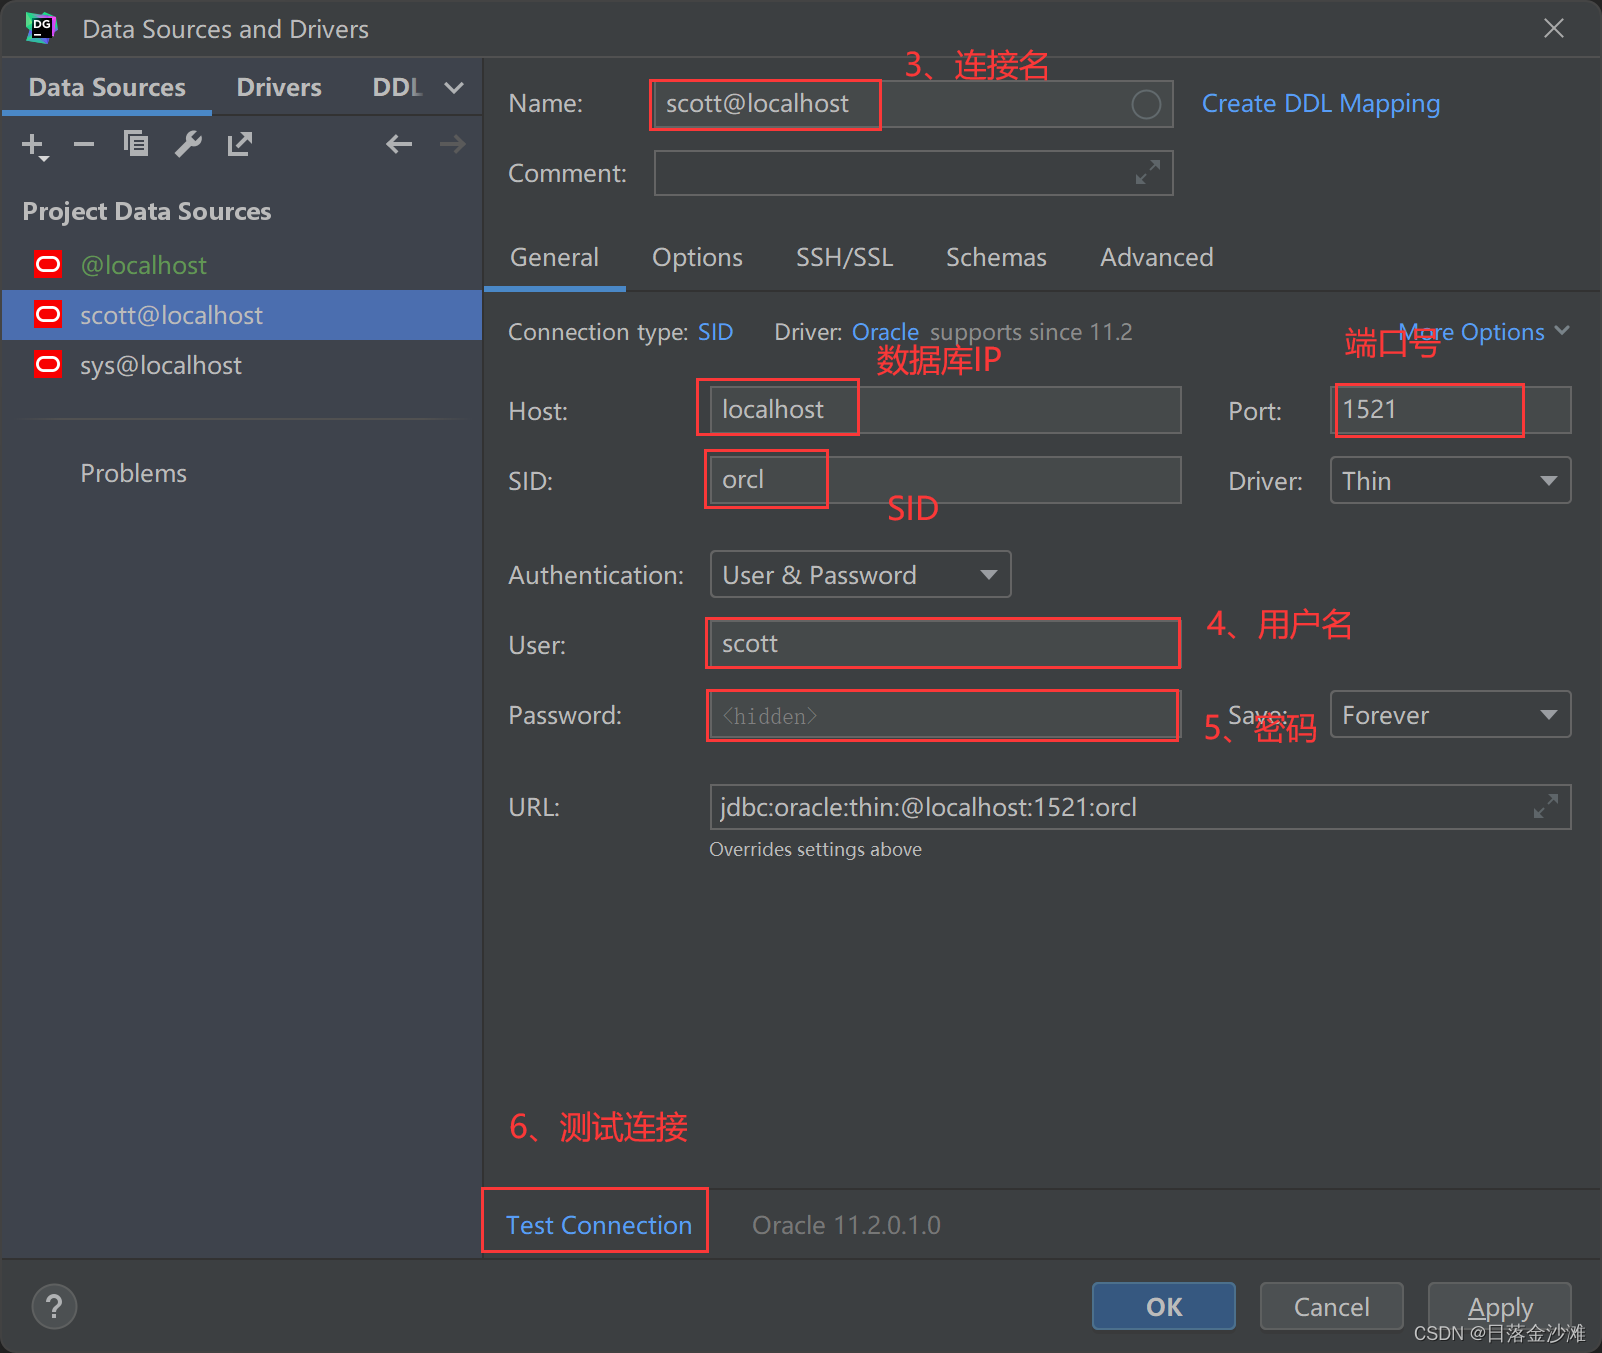Close the Data Sources and Drivers dialog
The height and width of the screenshot is (1353, 1602).
click(x=1553, y=28)
